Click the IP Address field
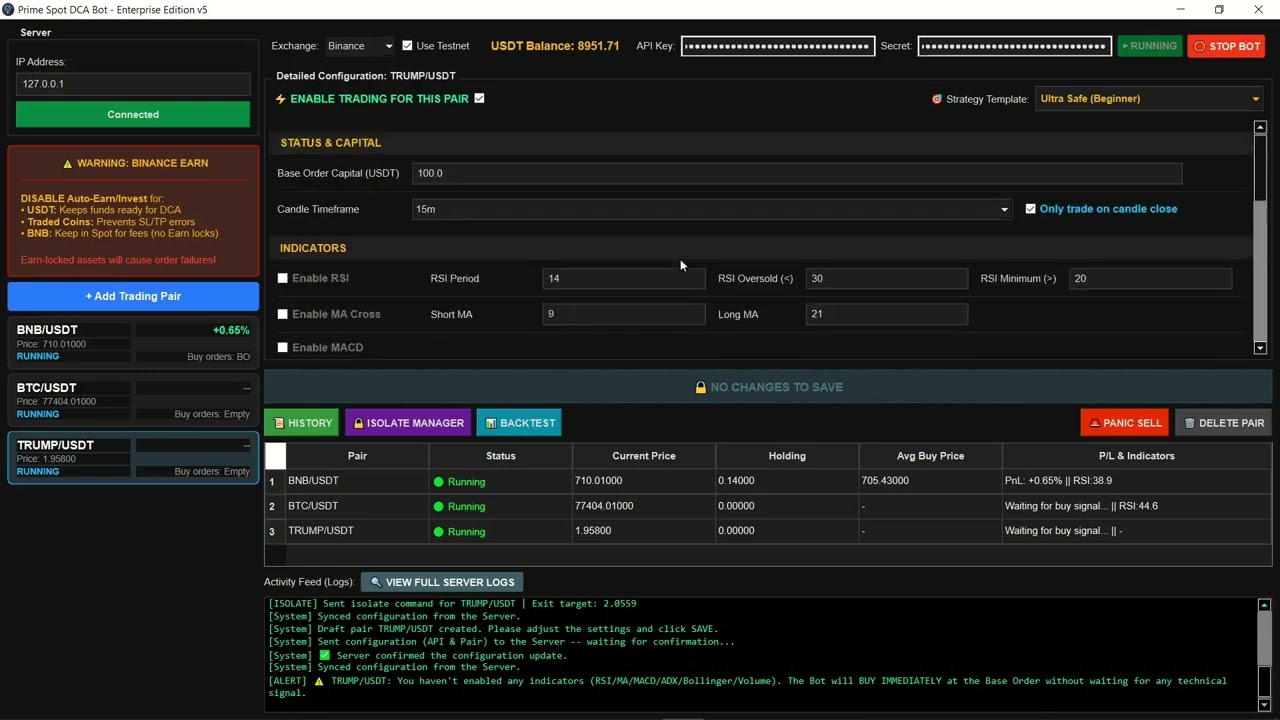 (x=133, y=84)
